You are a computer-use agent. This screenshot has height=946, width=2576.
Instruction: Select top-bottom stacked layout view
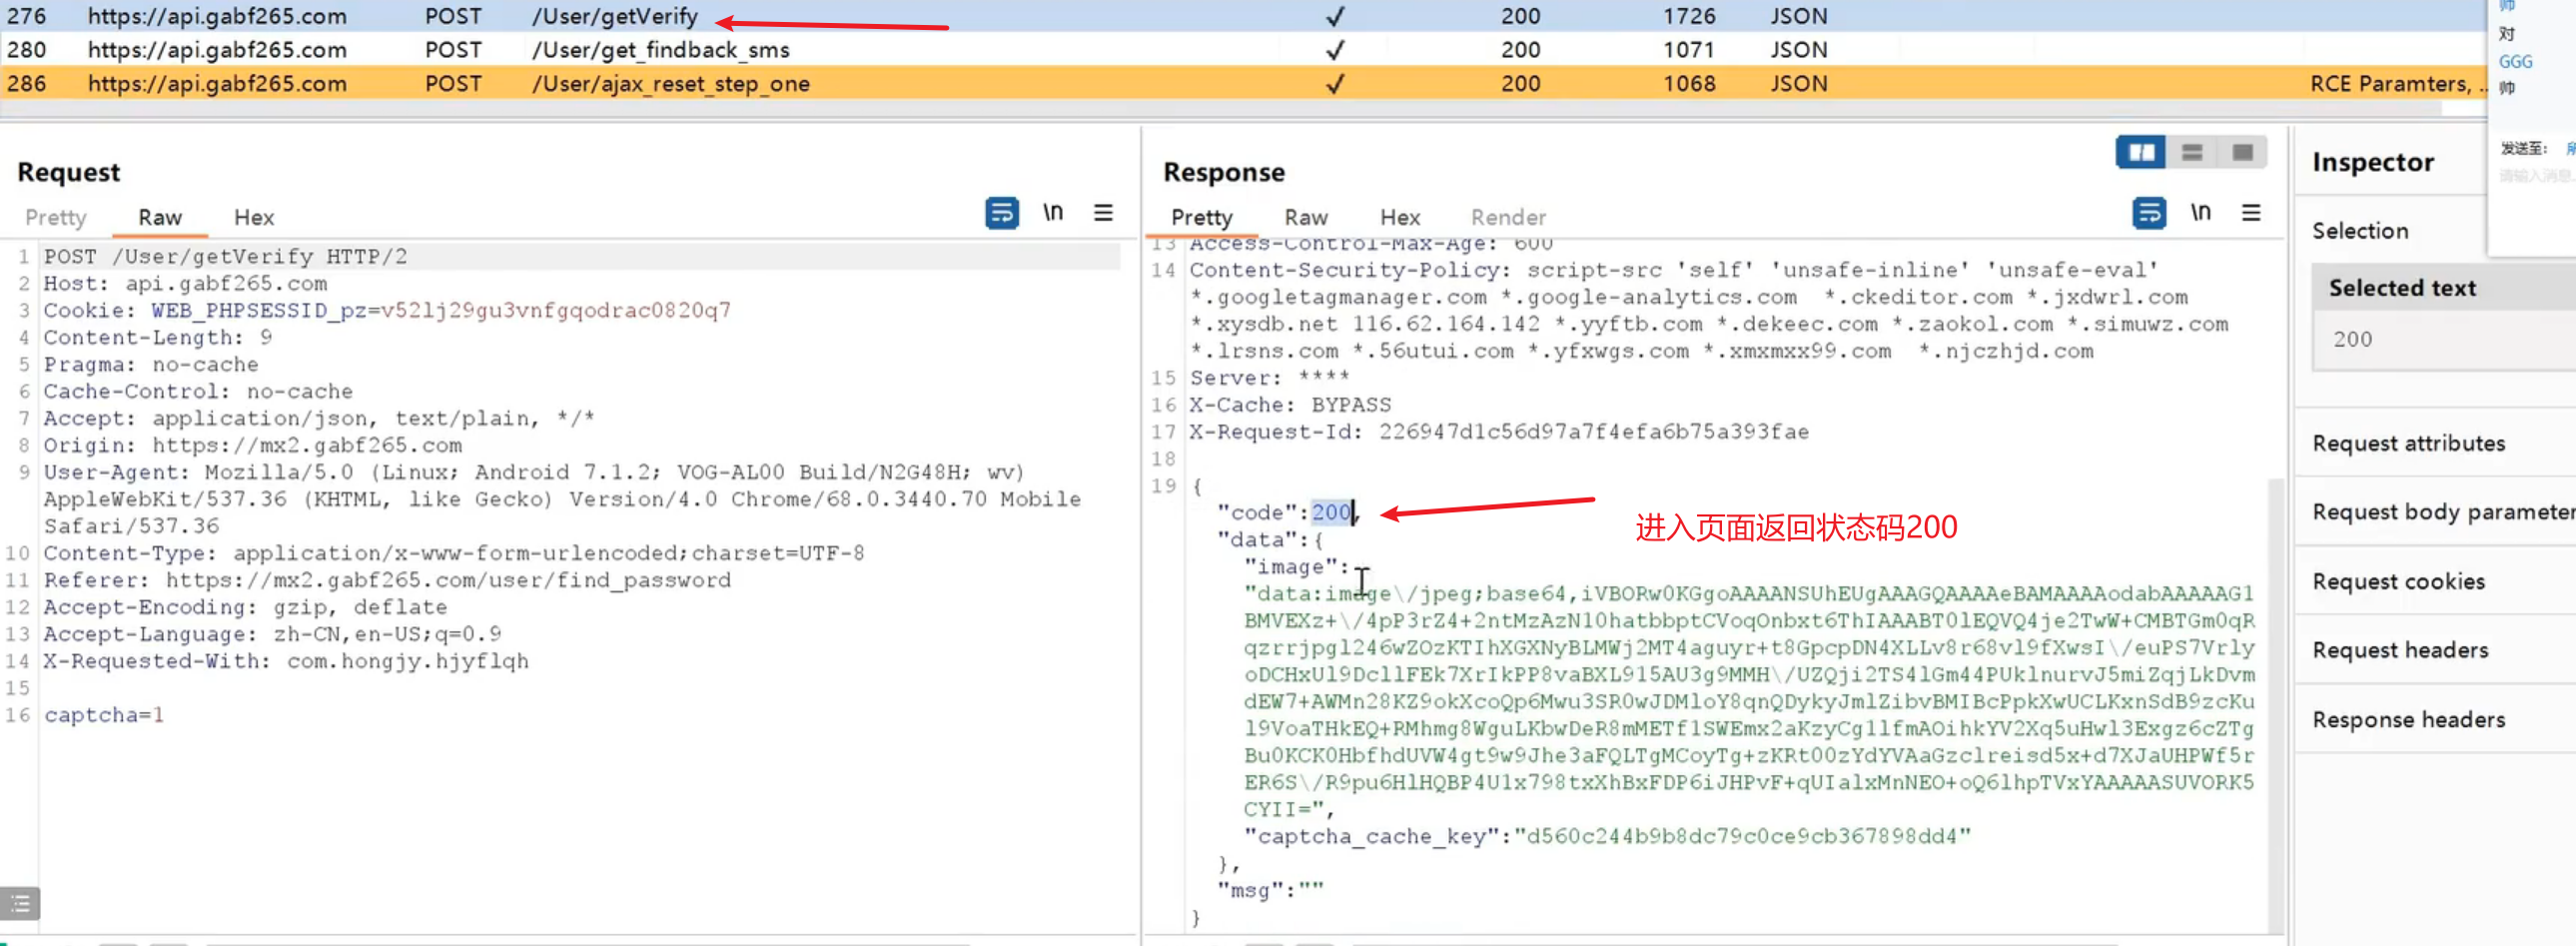pyautogui.click(x=2192, y=152)
